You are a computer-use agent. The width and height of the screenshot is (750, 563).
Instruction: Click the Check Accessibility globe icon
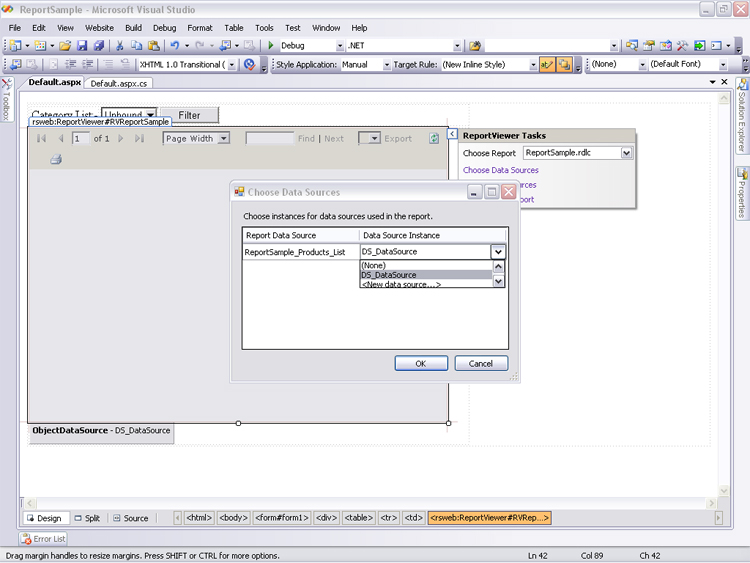249,64
